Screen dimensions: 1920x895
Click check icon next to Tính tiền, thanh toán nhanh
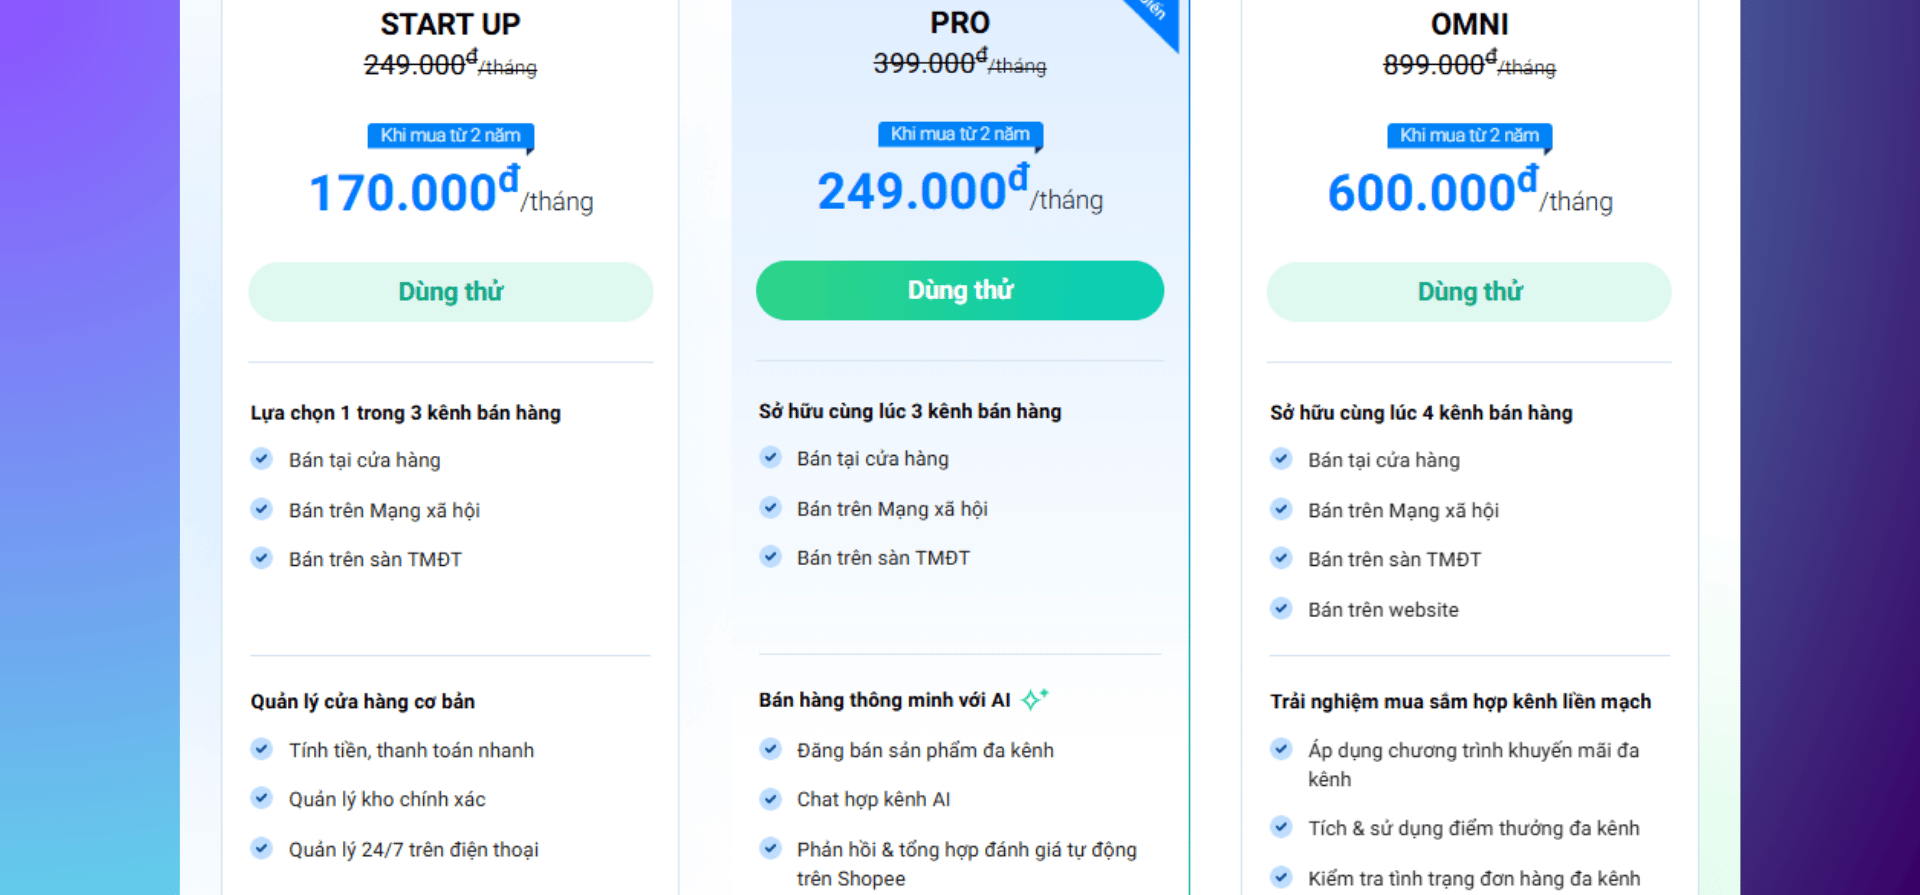(262, 749)
